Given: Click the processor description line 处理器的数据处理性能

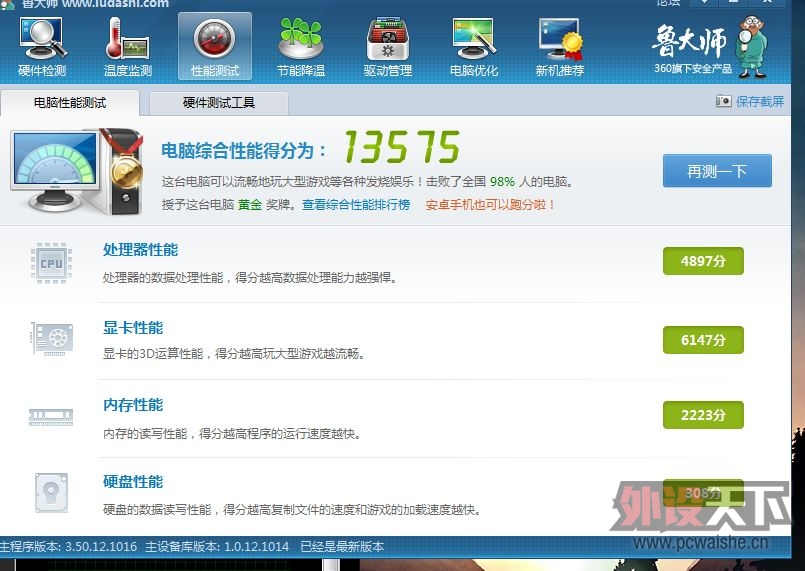Looking at the screenshot, I should 250,278.
